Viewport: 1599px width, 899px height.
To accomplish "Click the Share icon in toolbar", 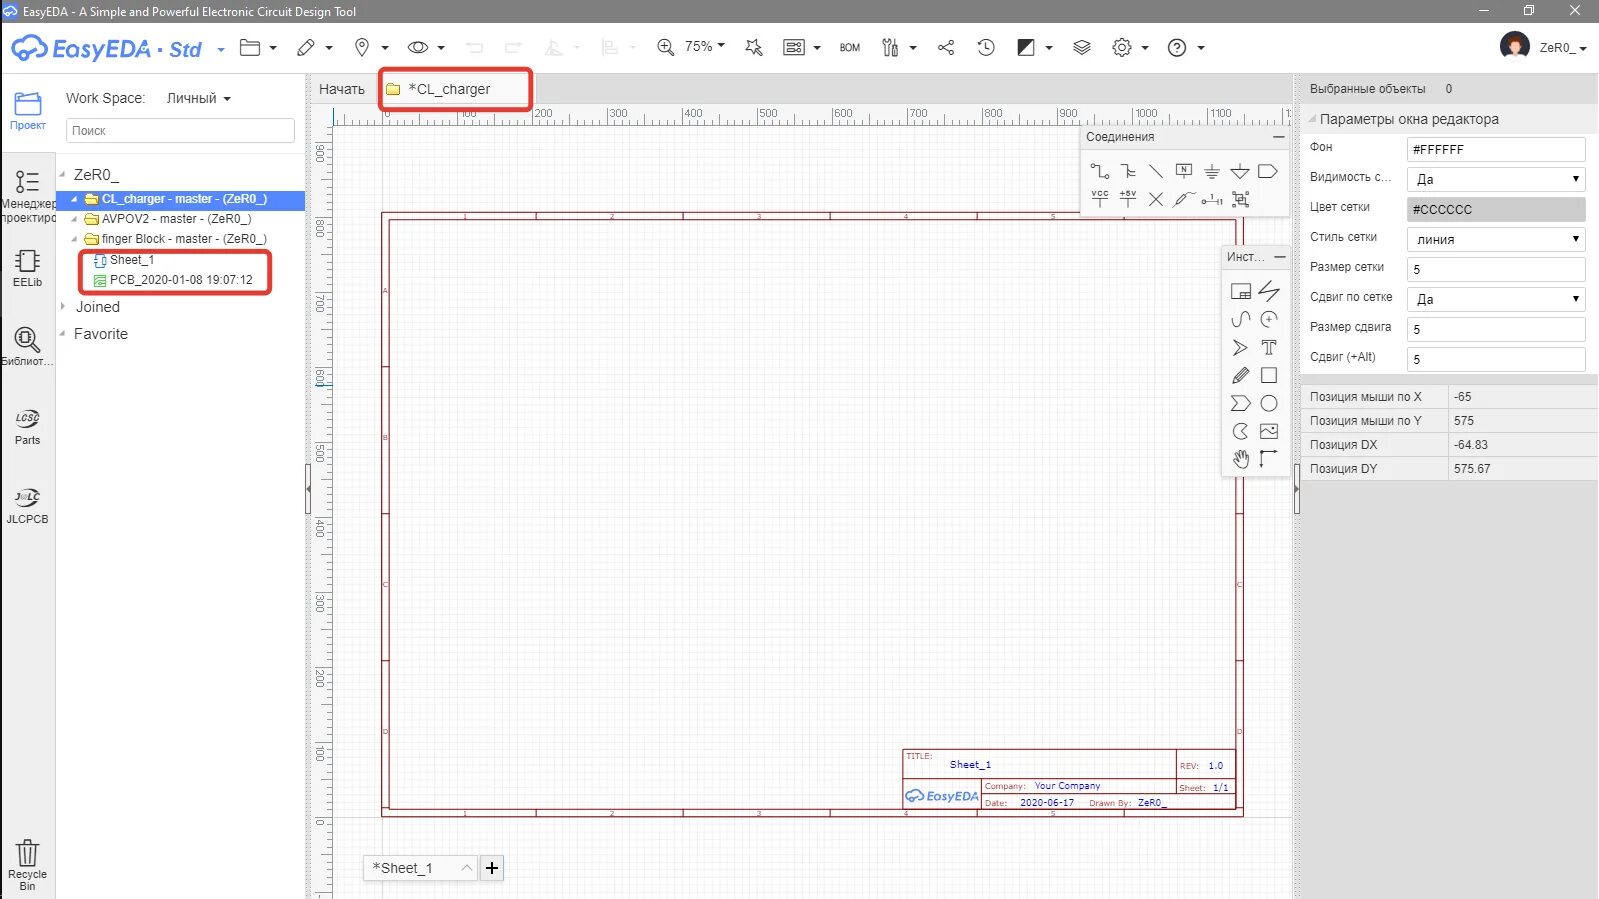I will [946, 47].
